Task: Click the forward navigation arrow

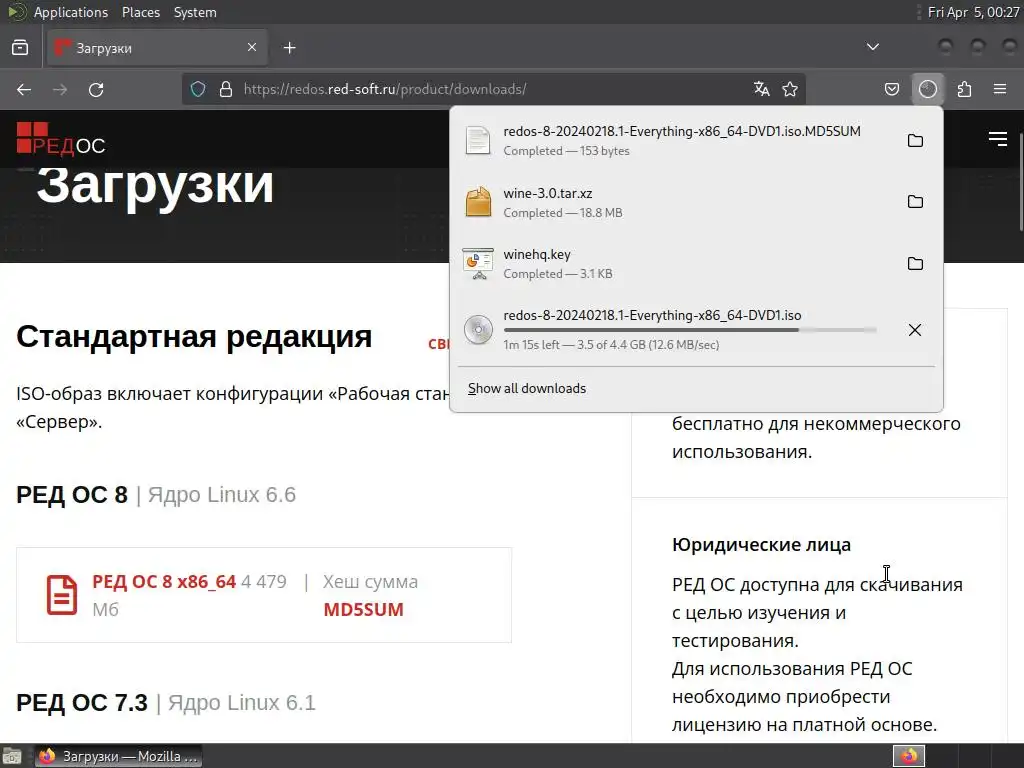Action: (60, 89)
